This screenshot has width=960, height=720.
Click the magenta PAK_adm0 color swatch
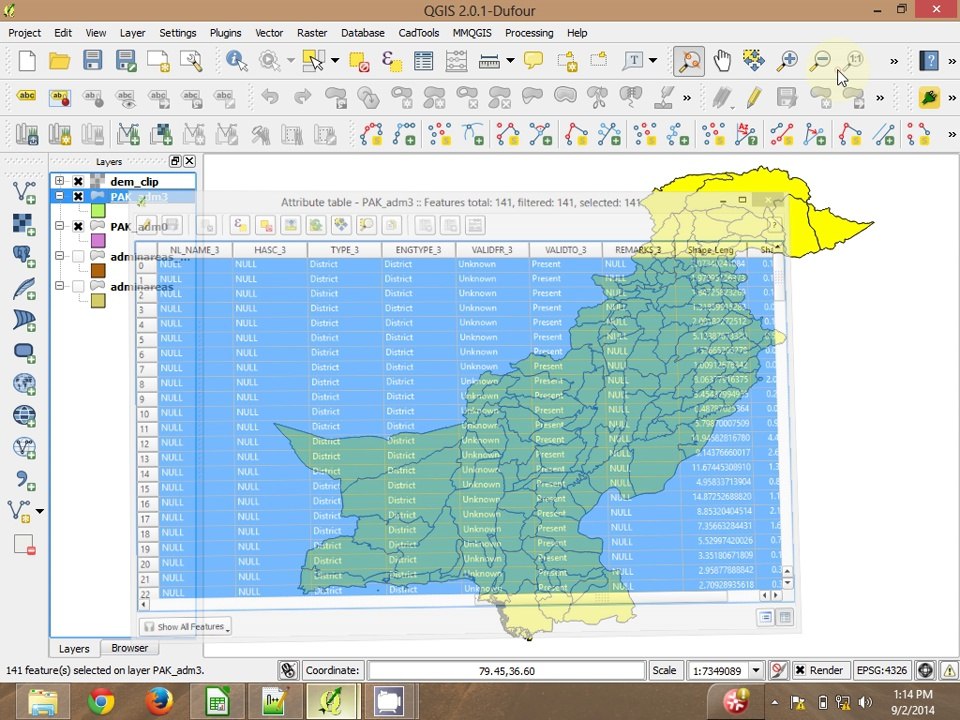98,241
